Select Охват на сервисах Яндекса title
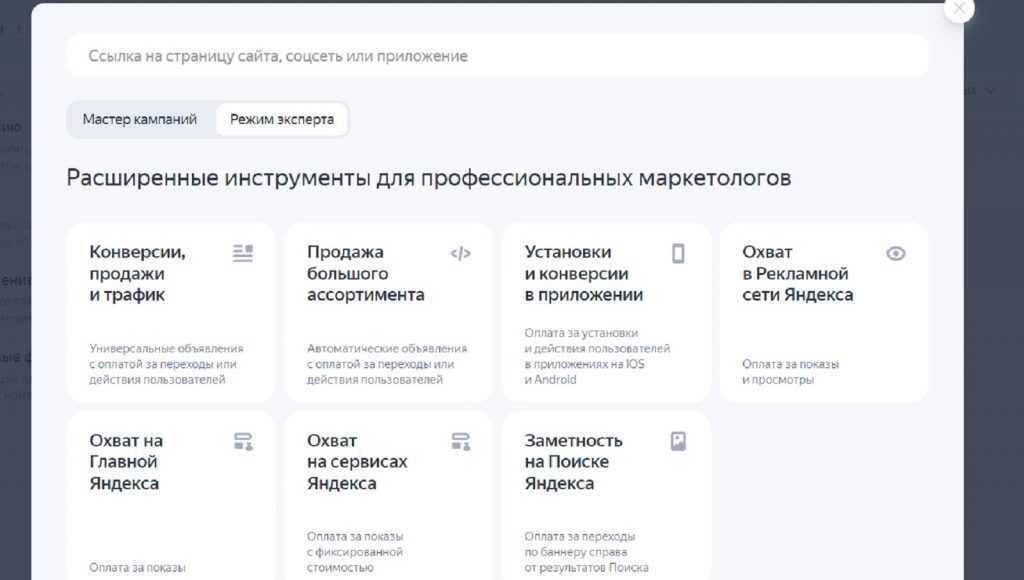This screenshot has height=580, width=1024. [357, 462]
